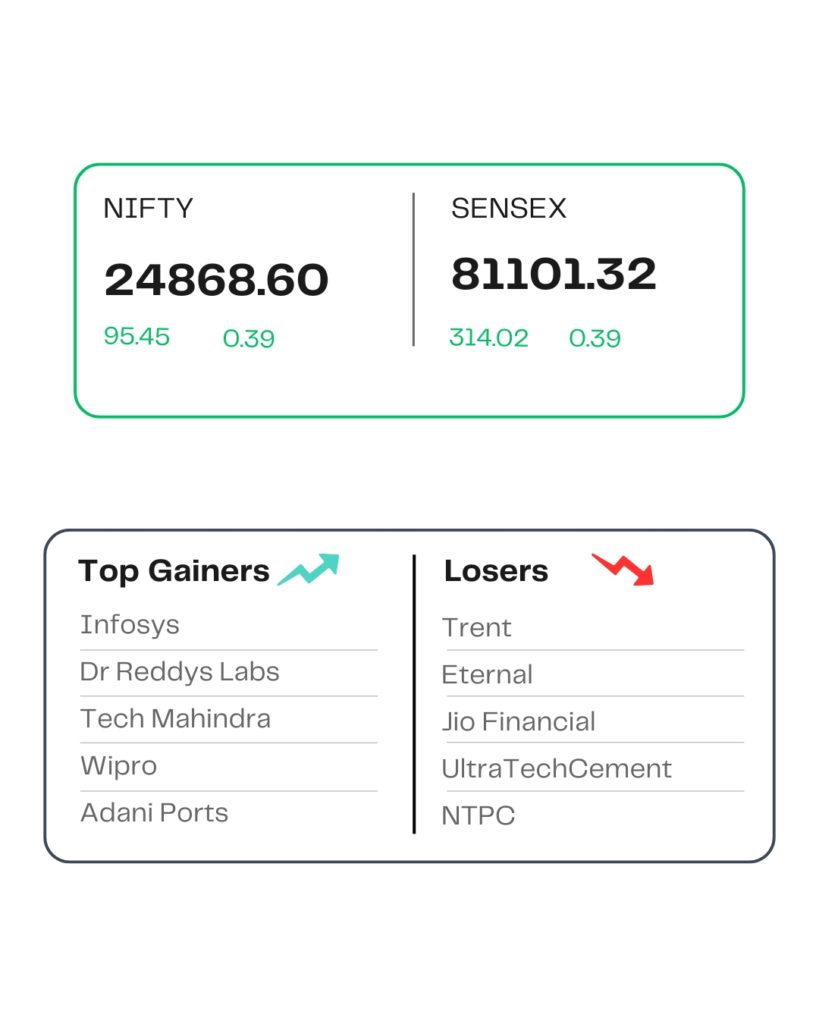The height and width of the screenshot is (1024, 819).
Task: Click the green upward trend arrow icon
Action: click(309, 569)
